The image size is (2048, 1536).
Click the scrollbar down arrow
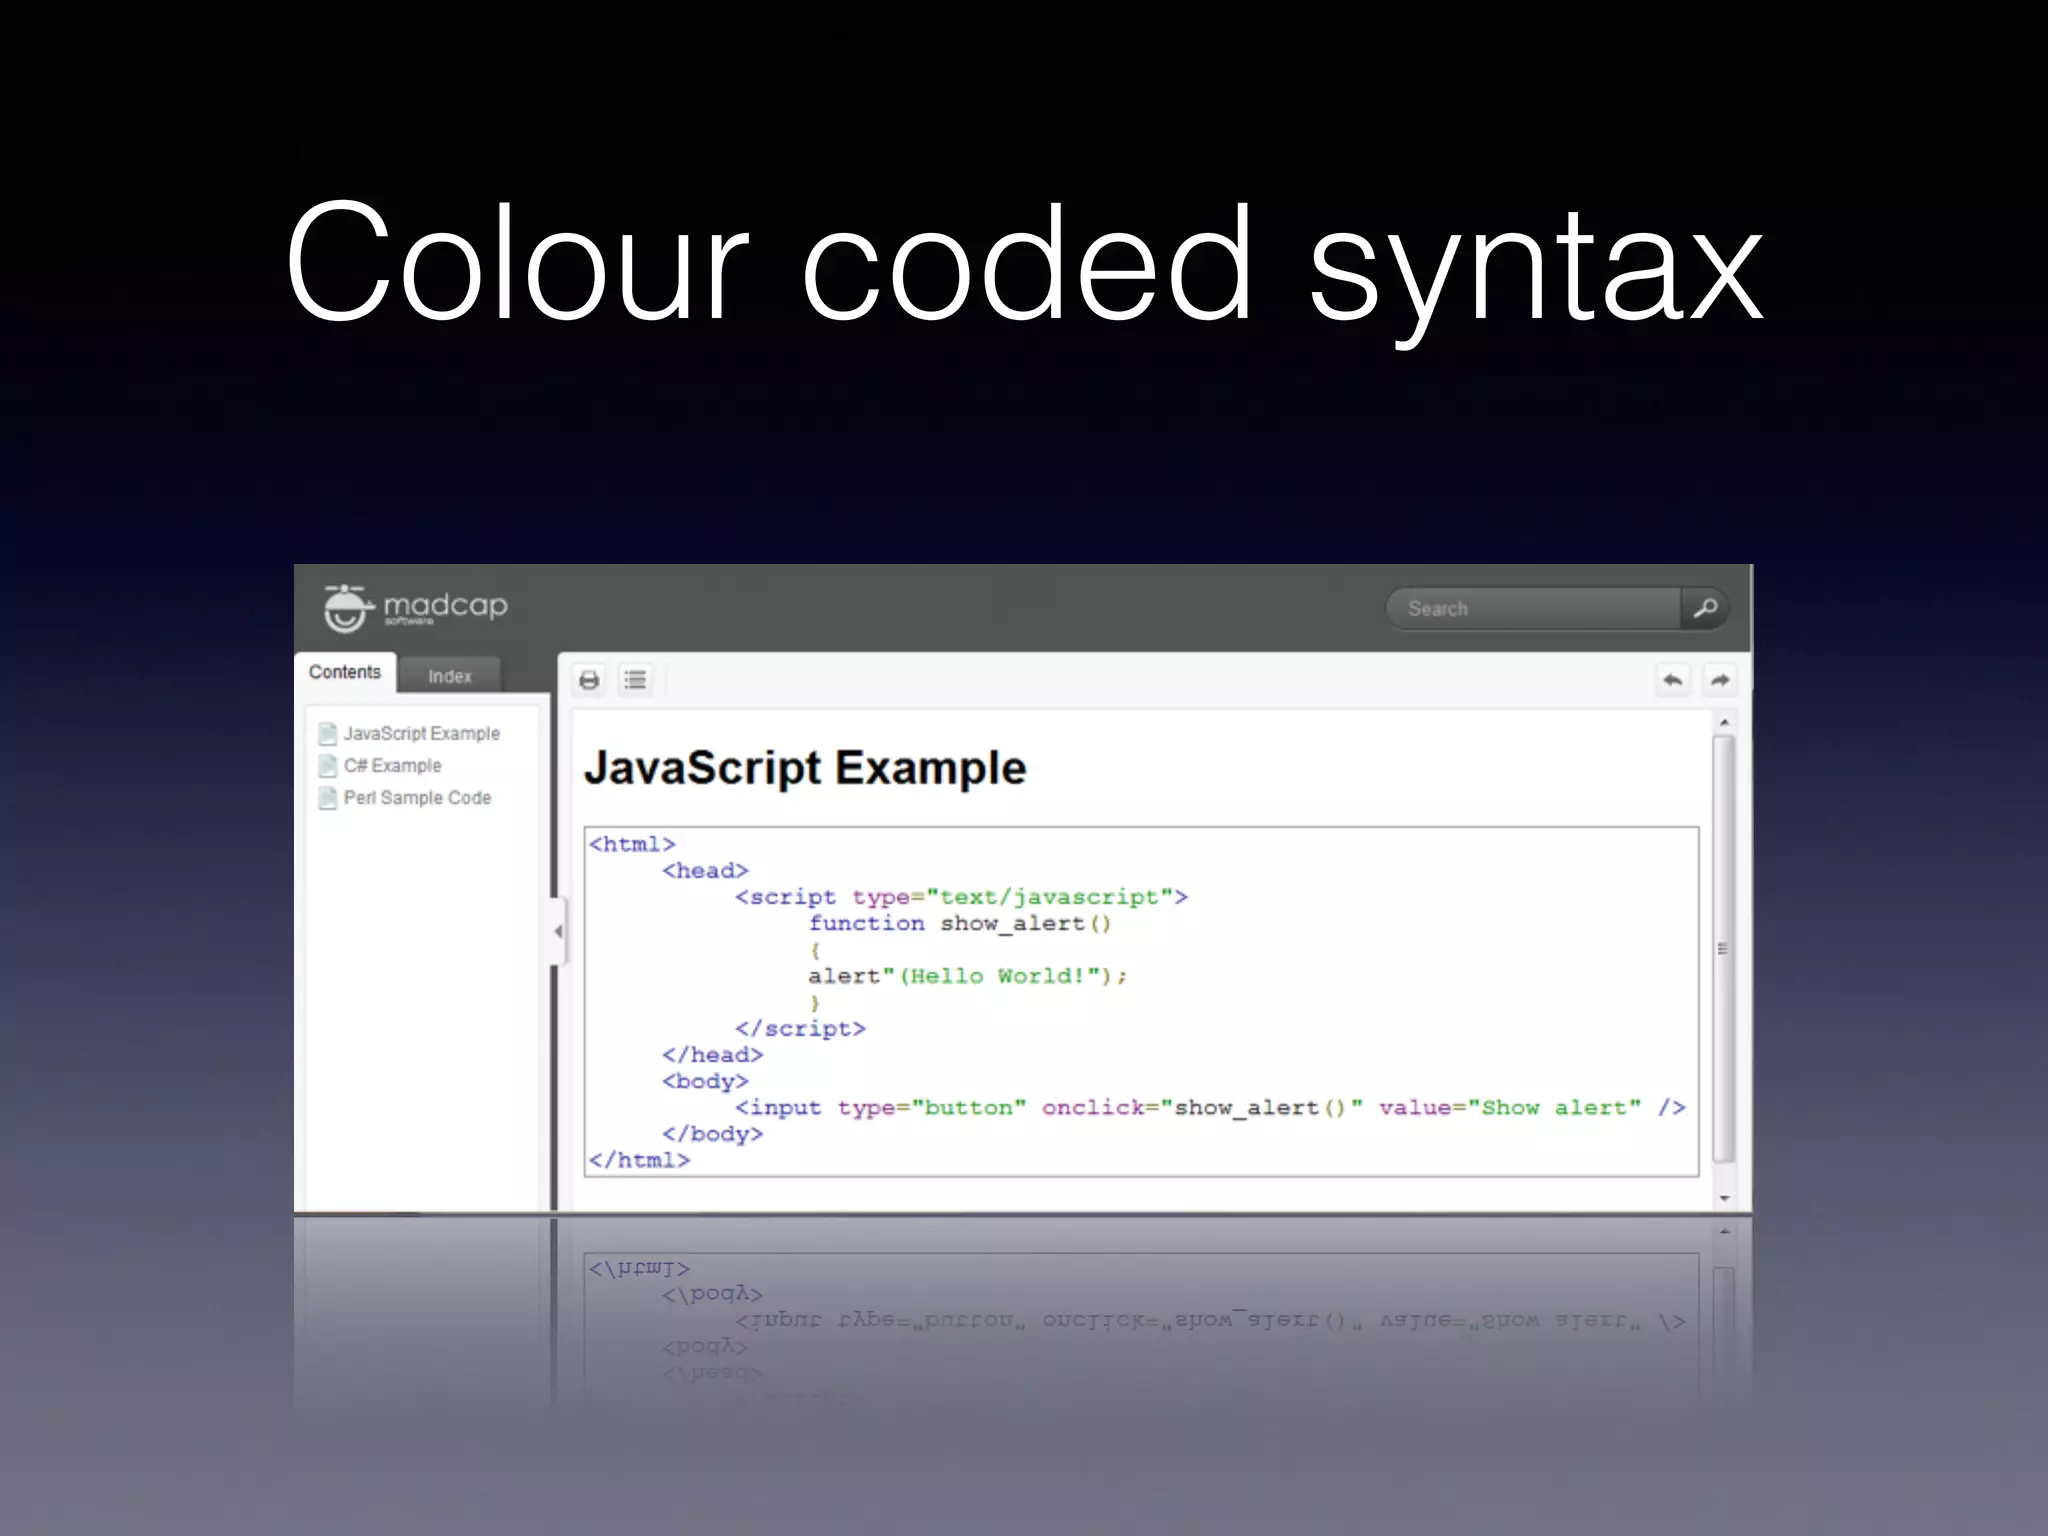[1724, 1198]
